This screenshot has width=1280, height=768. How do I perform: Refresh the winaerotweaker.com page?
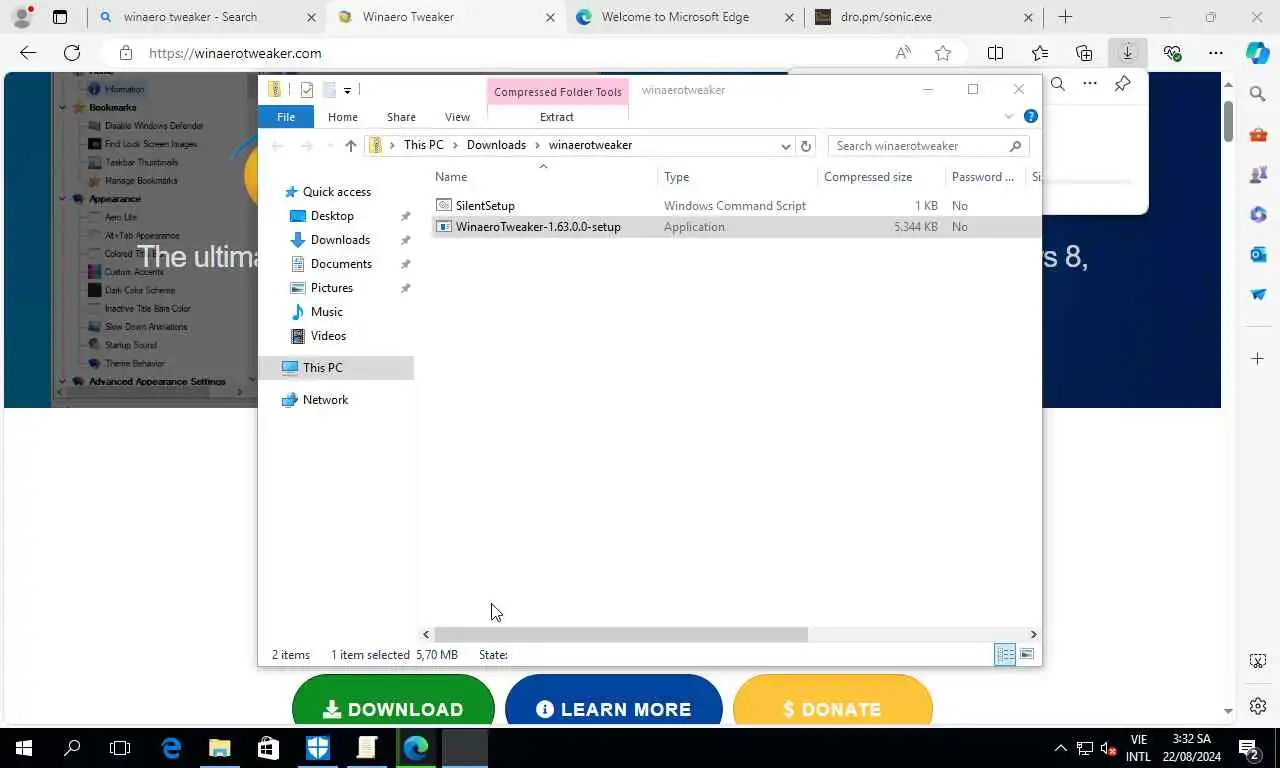tap(72, 53)
